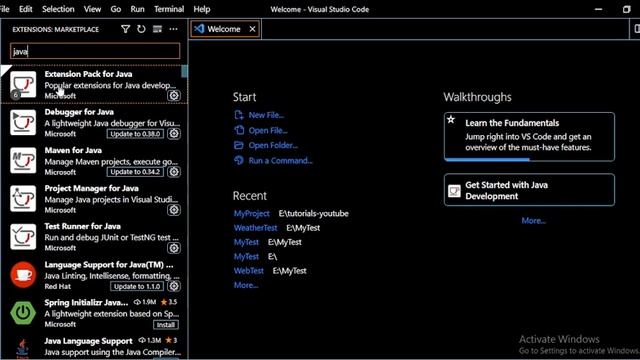Open manage gear for Test Runner for Java
The image size is (640, 360).
(174, 248)
